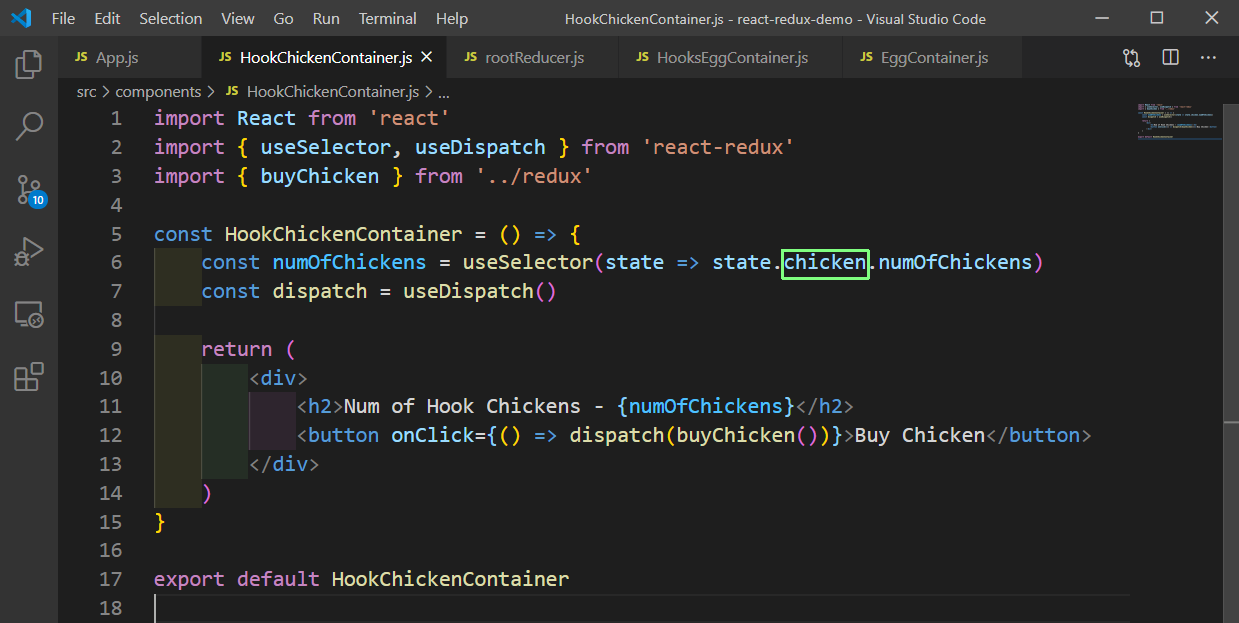Image resolution: width=1239 pixels, height=623 pixels.
Task: Open the File menu
Action: coord(63,18)
